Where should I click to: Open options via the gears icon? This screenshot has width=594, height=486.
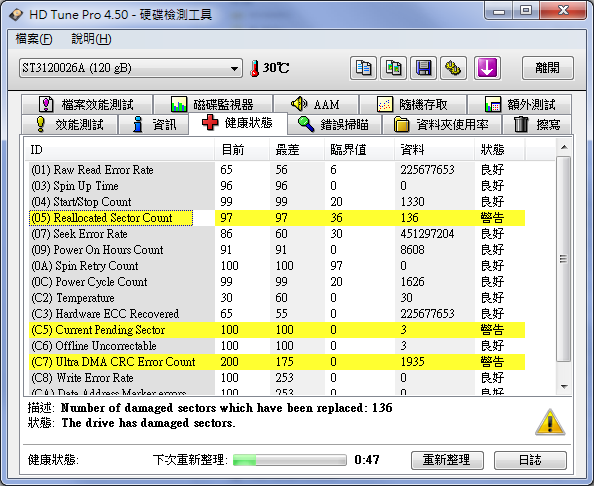pos(453,68)
